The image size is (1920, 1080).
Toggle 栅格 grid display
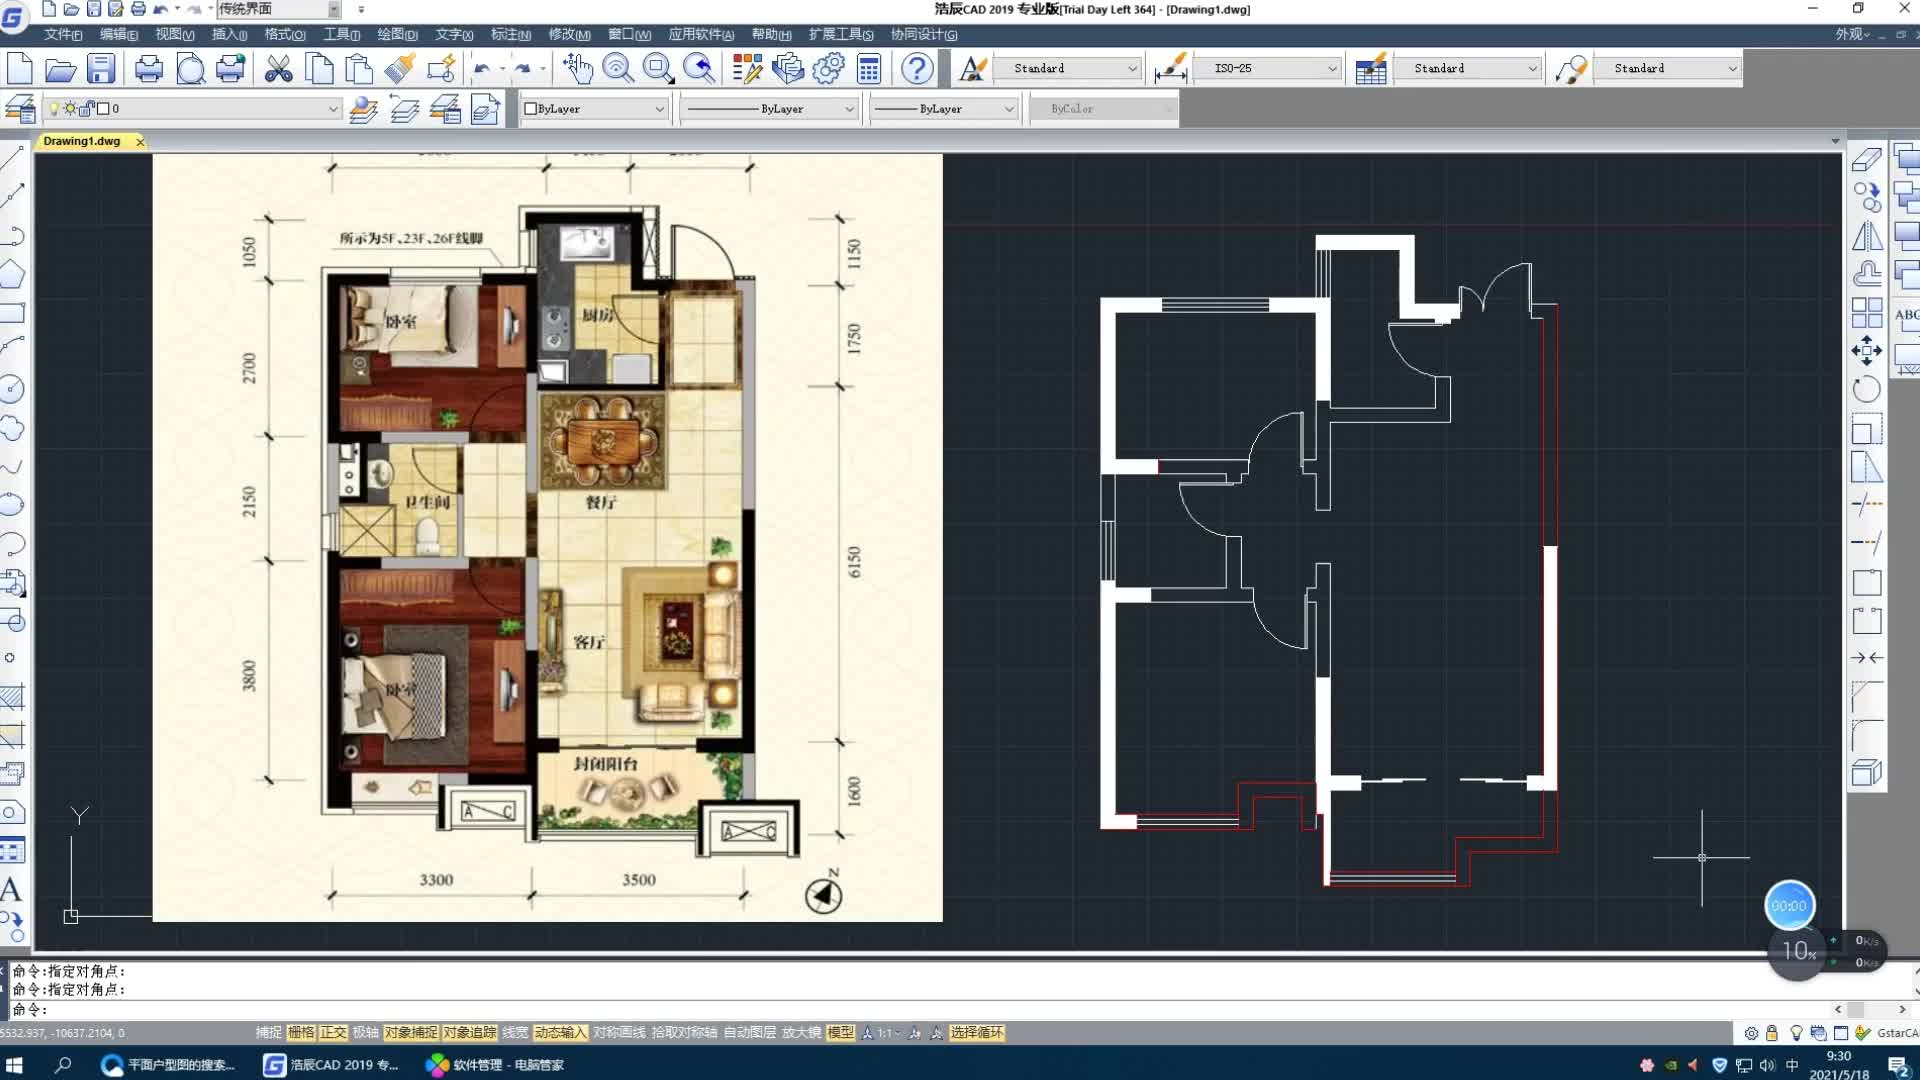click(301, 1033)
